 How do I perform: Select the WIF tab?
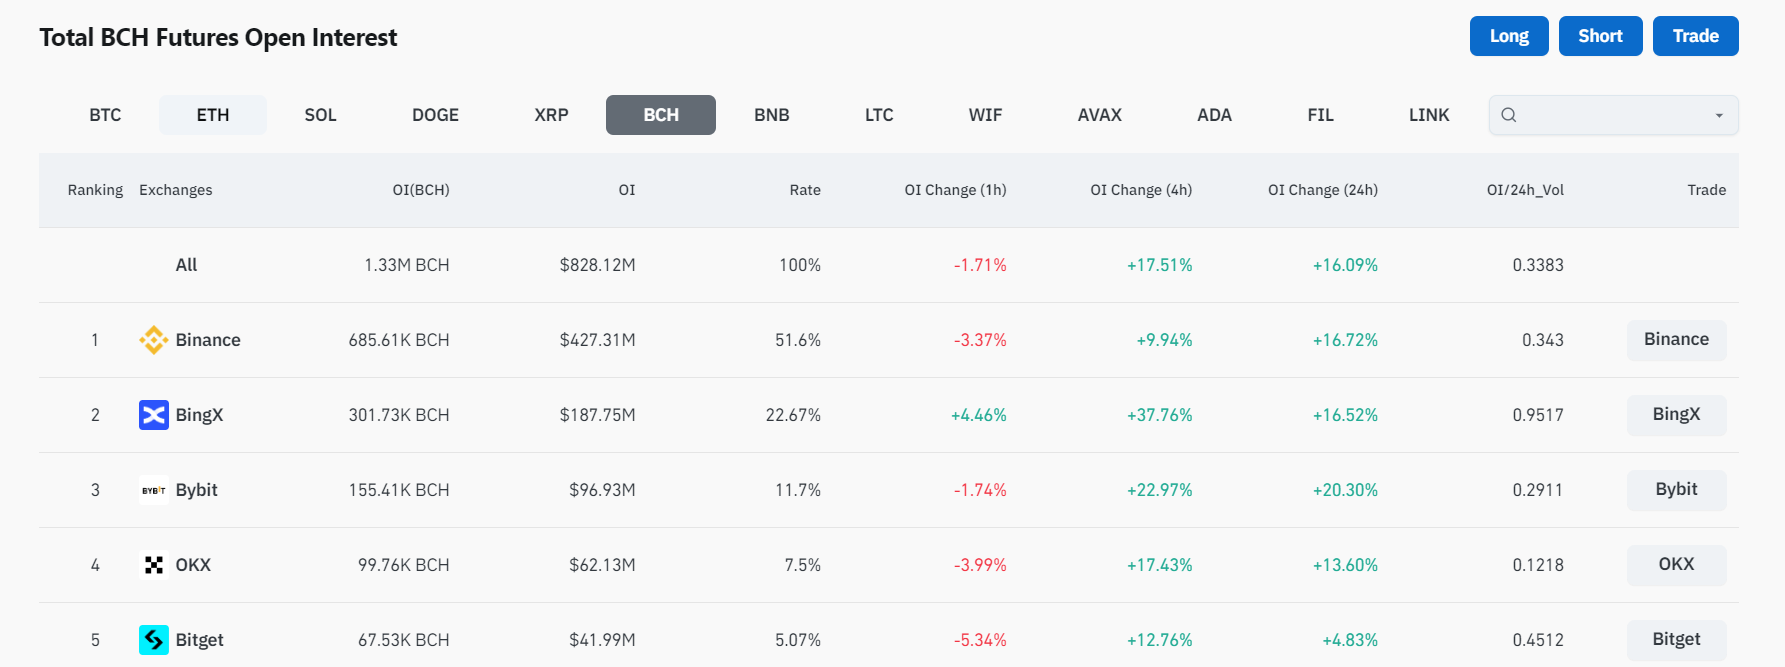pyautogui.click(x=985, y=115)
